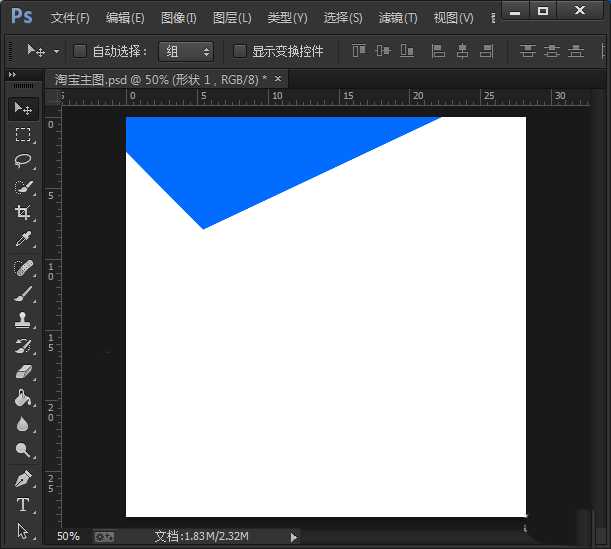
Task: Expand the document info status bar arrow
Action: (293, 537)
